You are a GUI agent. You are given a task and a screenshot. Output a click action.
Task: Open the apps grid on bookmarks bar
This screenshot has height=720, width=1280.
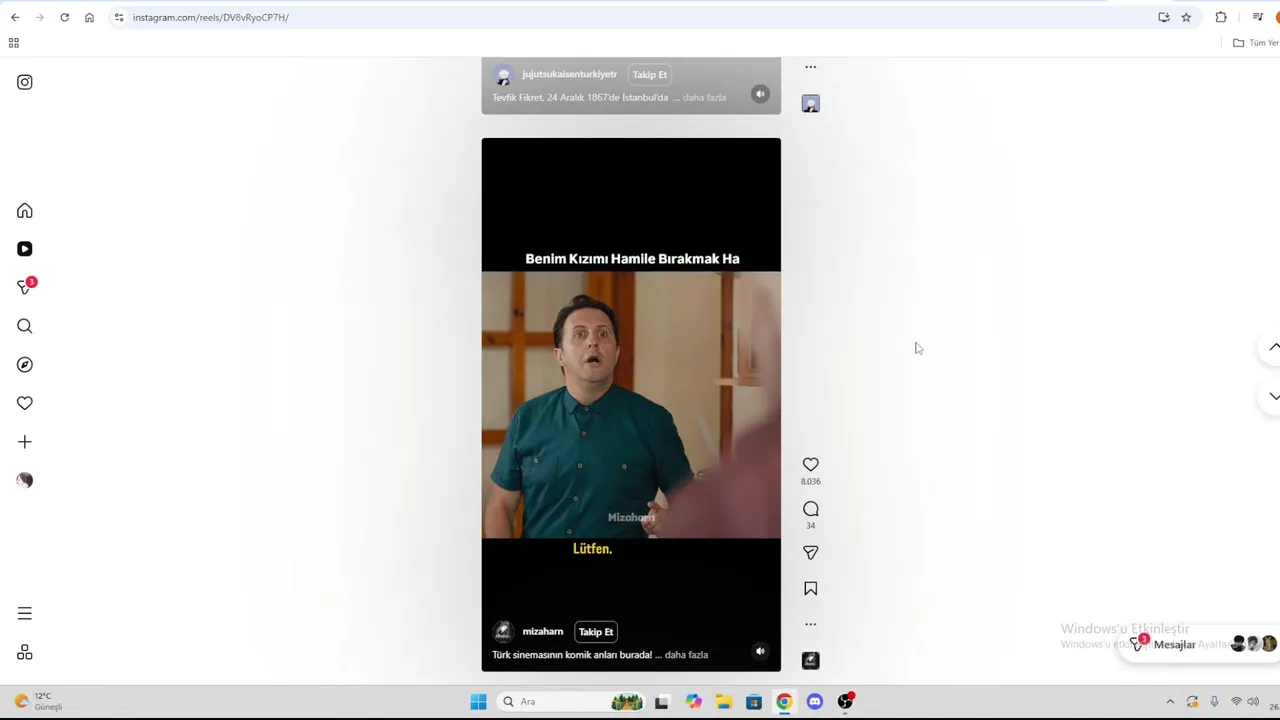coord(14,43)
